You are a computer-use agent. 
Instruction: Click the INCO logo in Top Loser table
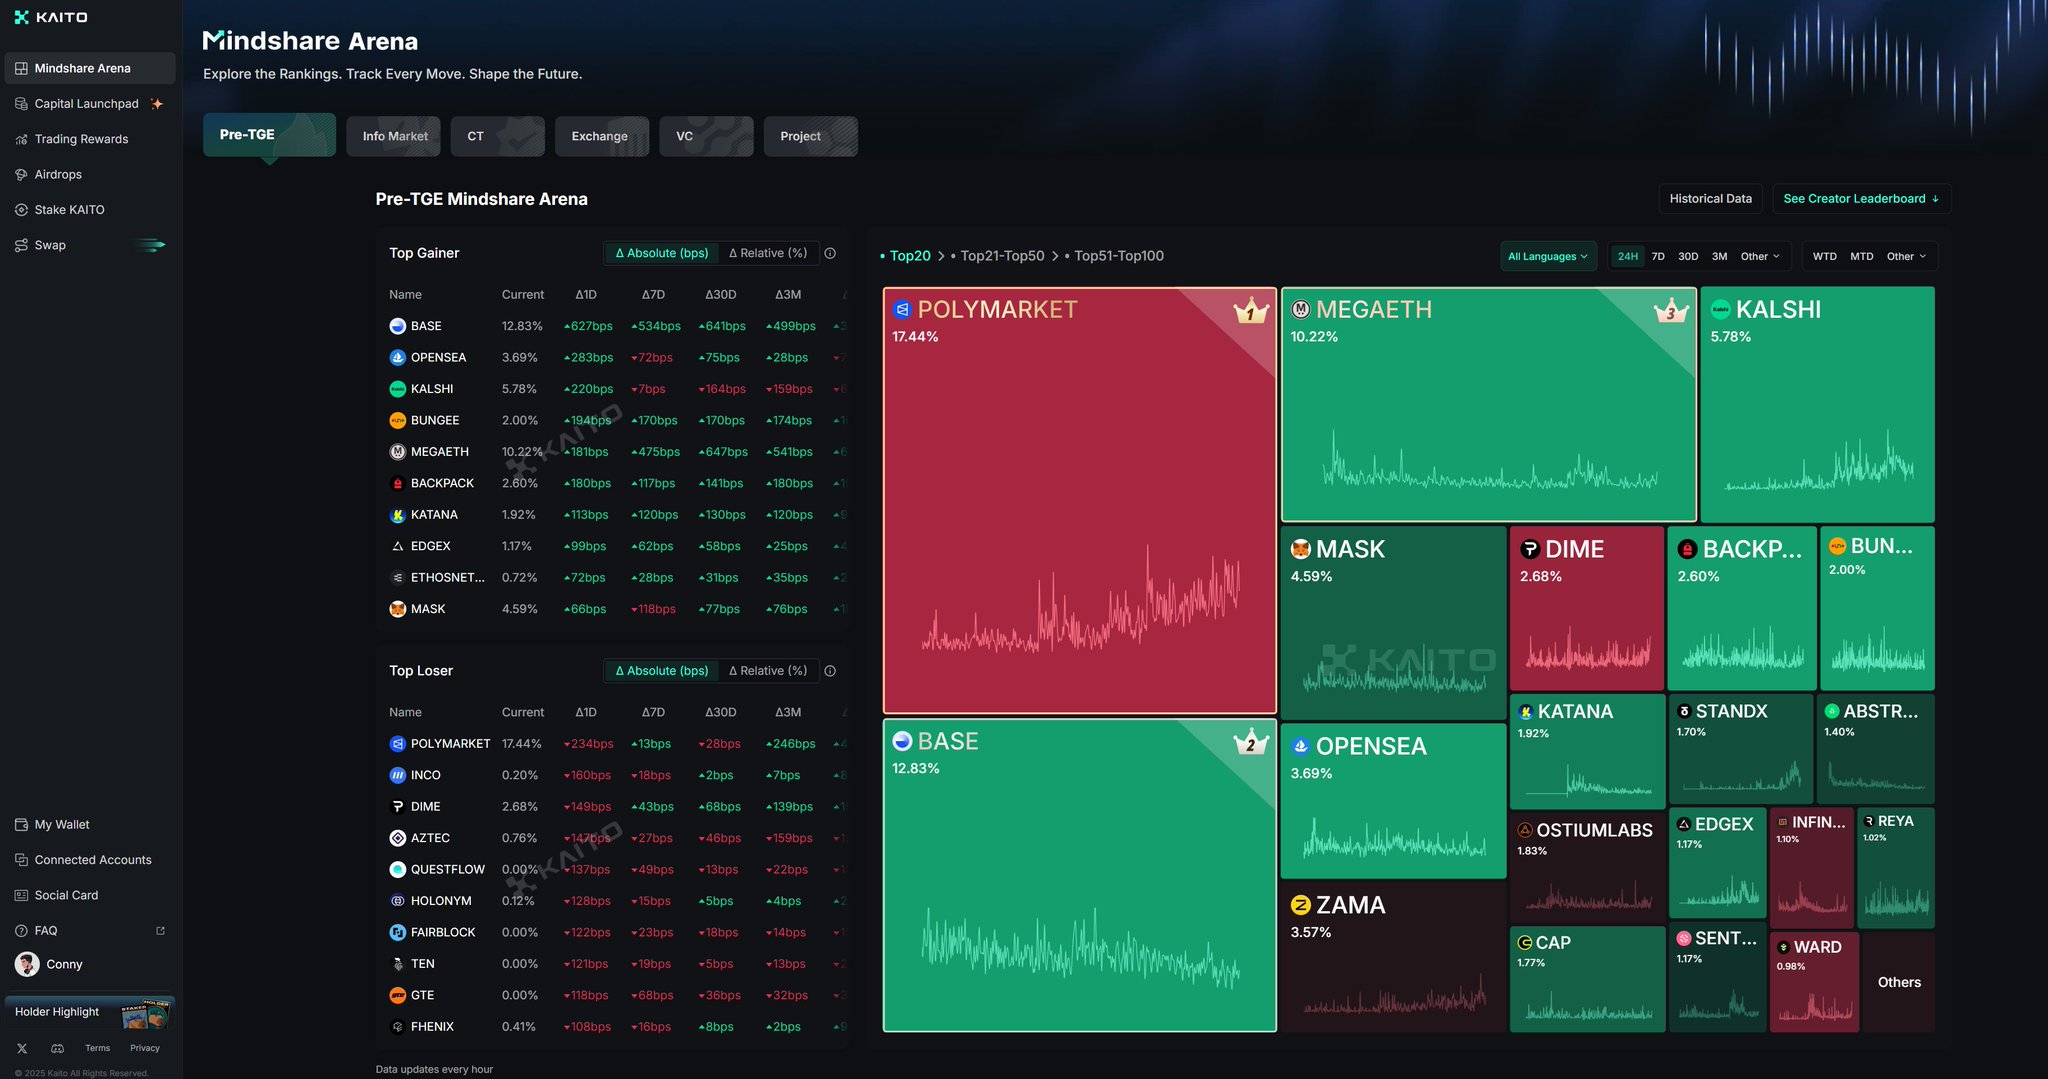tap(397, 775)
